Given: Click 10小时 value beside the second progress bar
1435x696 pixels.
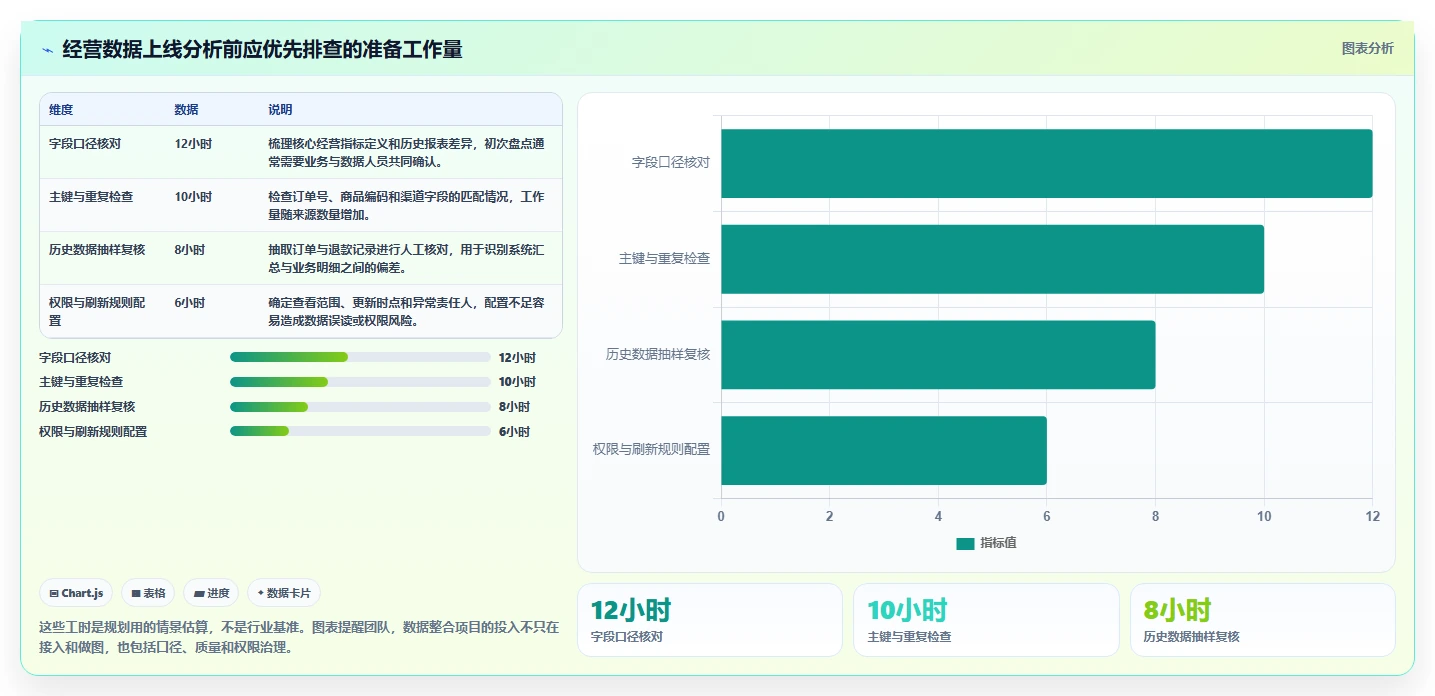Looking at the screenshot, I should click(x=517, y=382).
